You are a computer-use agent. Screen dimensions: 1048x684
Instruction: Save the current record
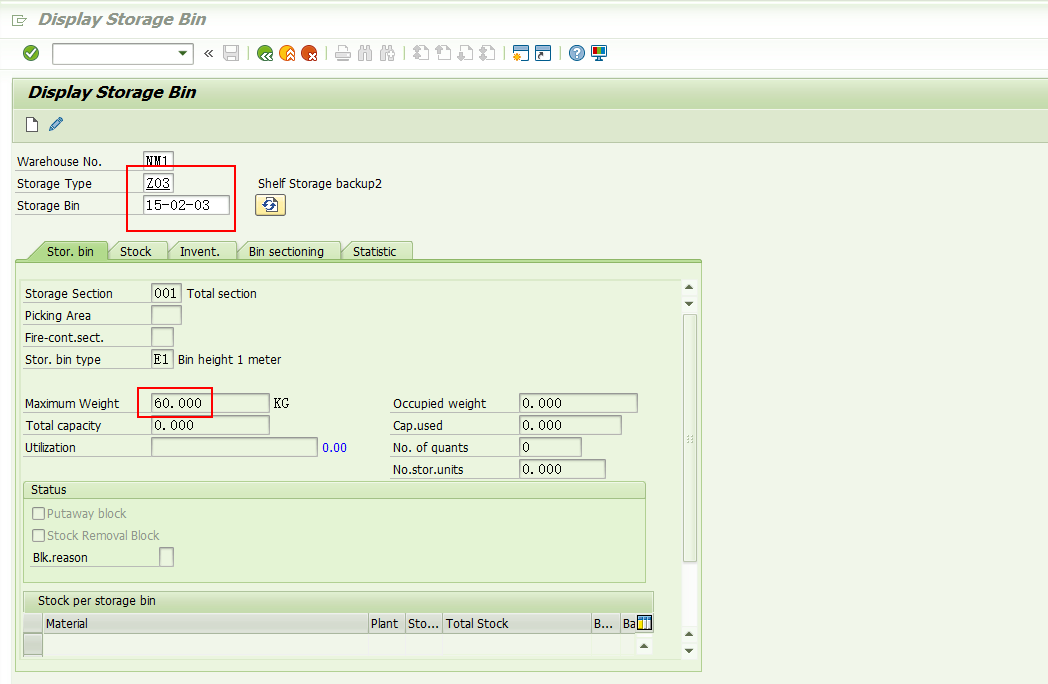click(x=231, y=53)
